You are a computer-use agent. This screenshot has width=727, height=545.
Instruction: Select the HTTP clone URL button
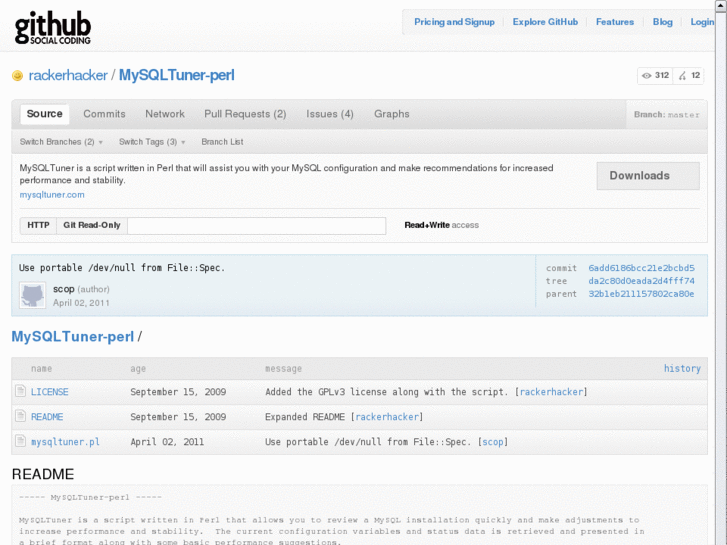point(38,225)
